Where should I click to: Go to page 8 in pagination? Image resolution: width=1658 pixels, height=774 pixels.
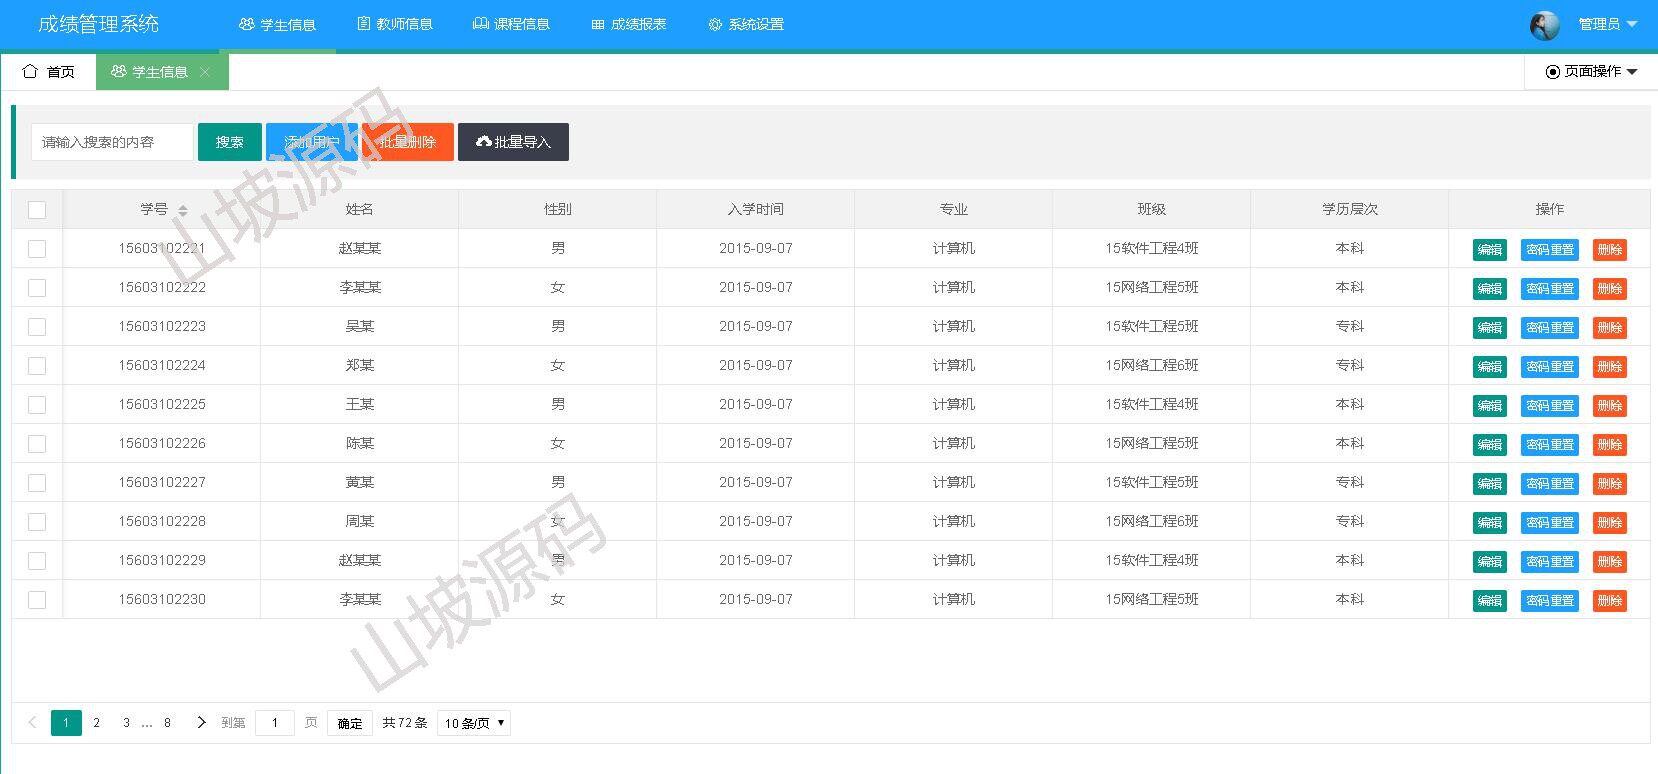[167, 722]
